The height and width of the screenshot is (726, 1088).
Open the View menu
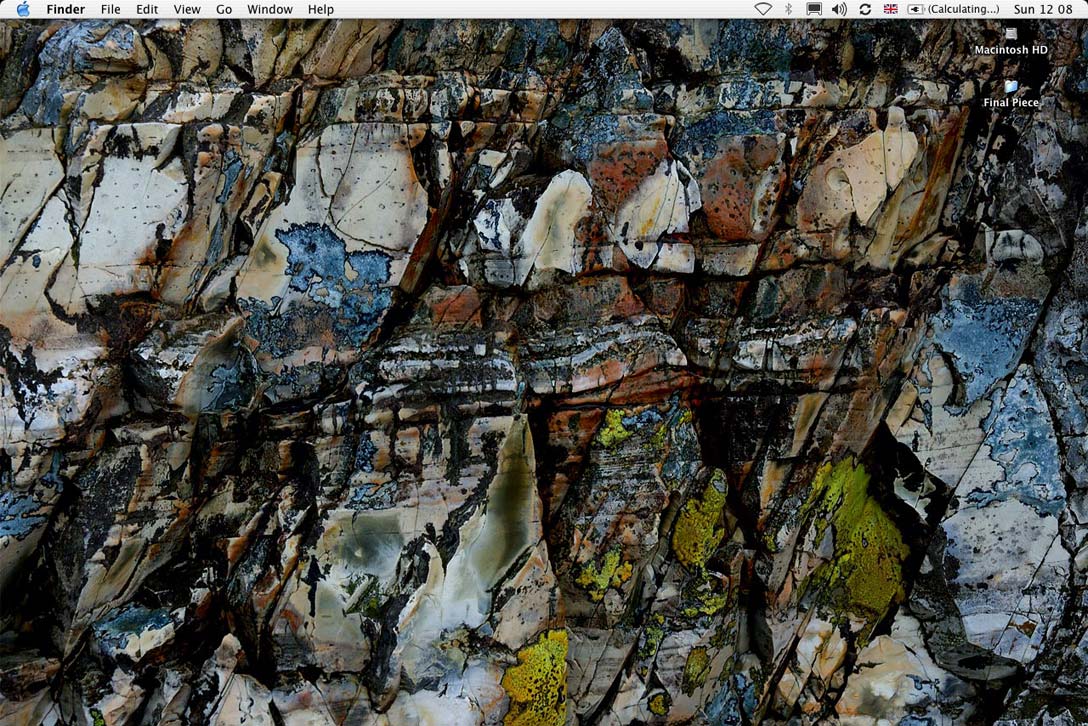coord(187,9)
